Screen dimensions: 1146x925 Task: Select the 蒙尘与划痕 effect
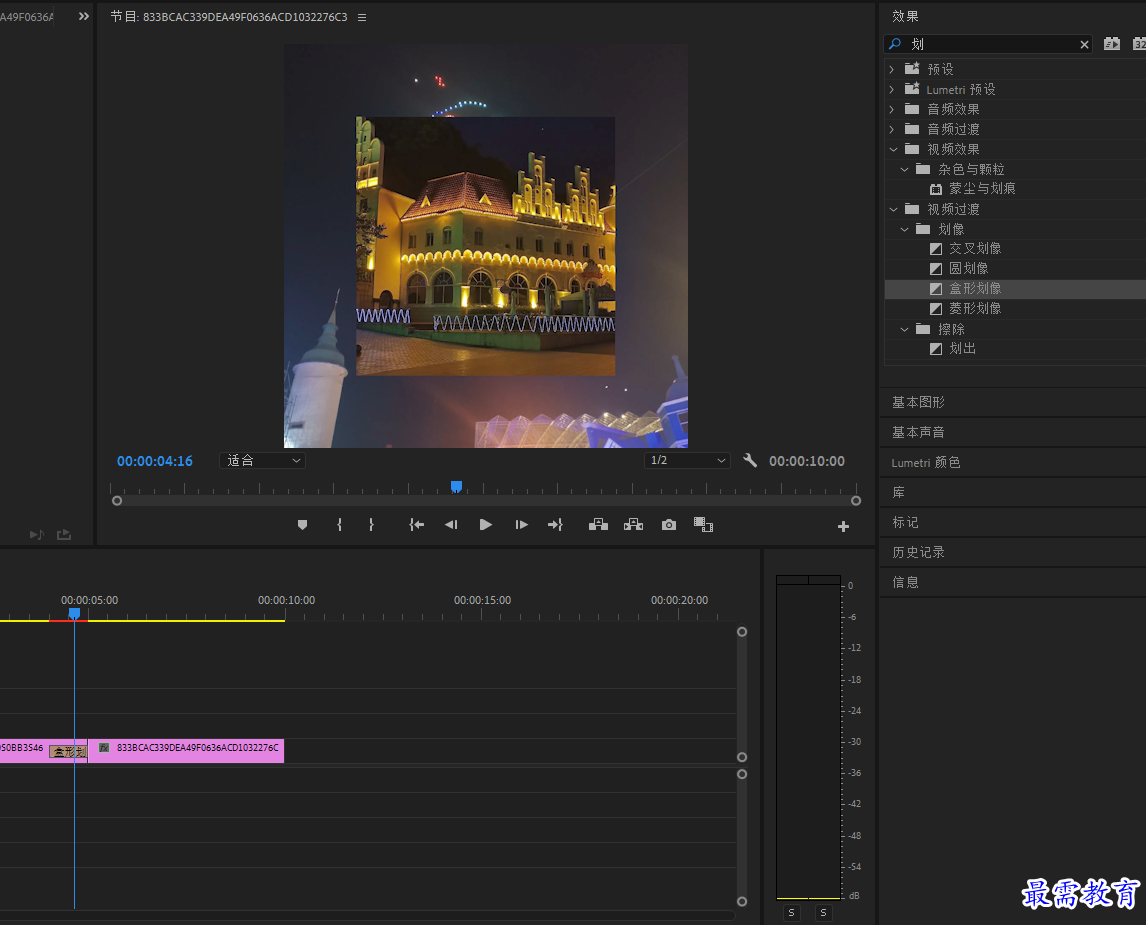[x=982, y=189]
